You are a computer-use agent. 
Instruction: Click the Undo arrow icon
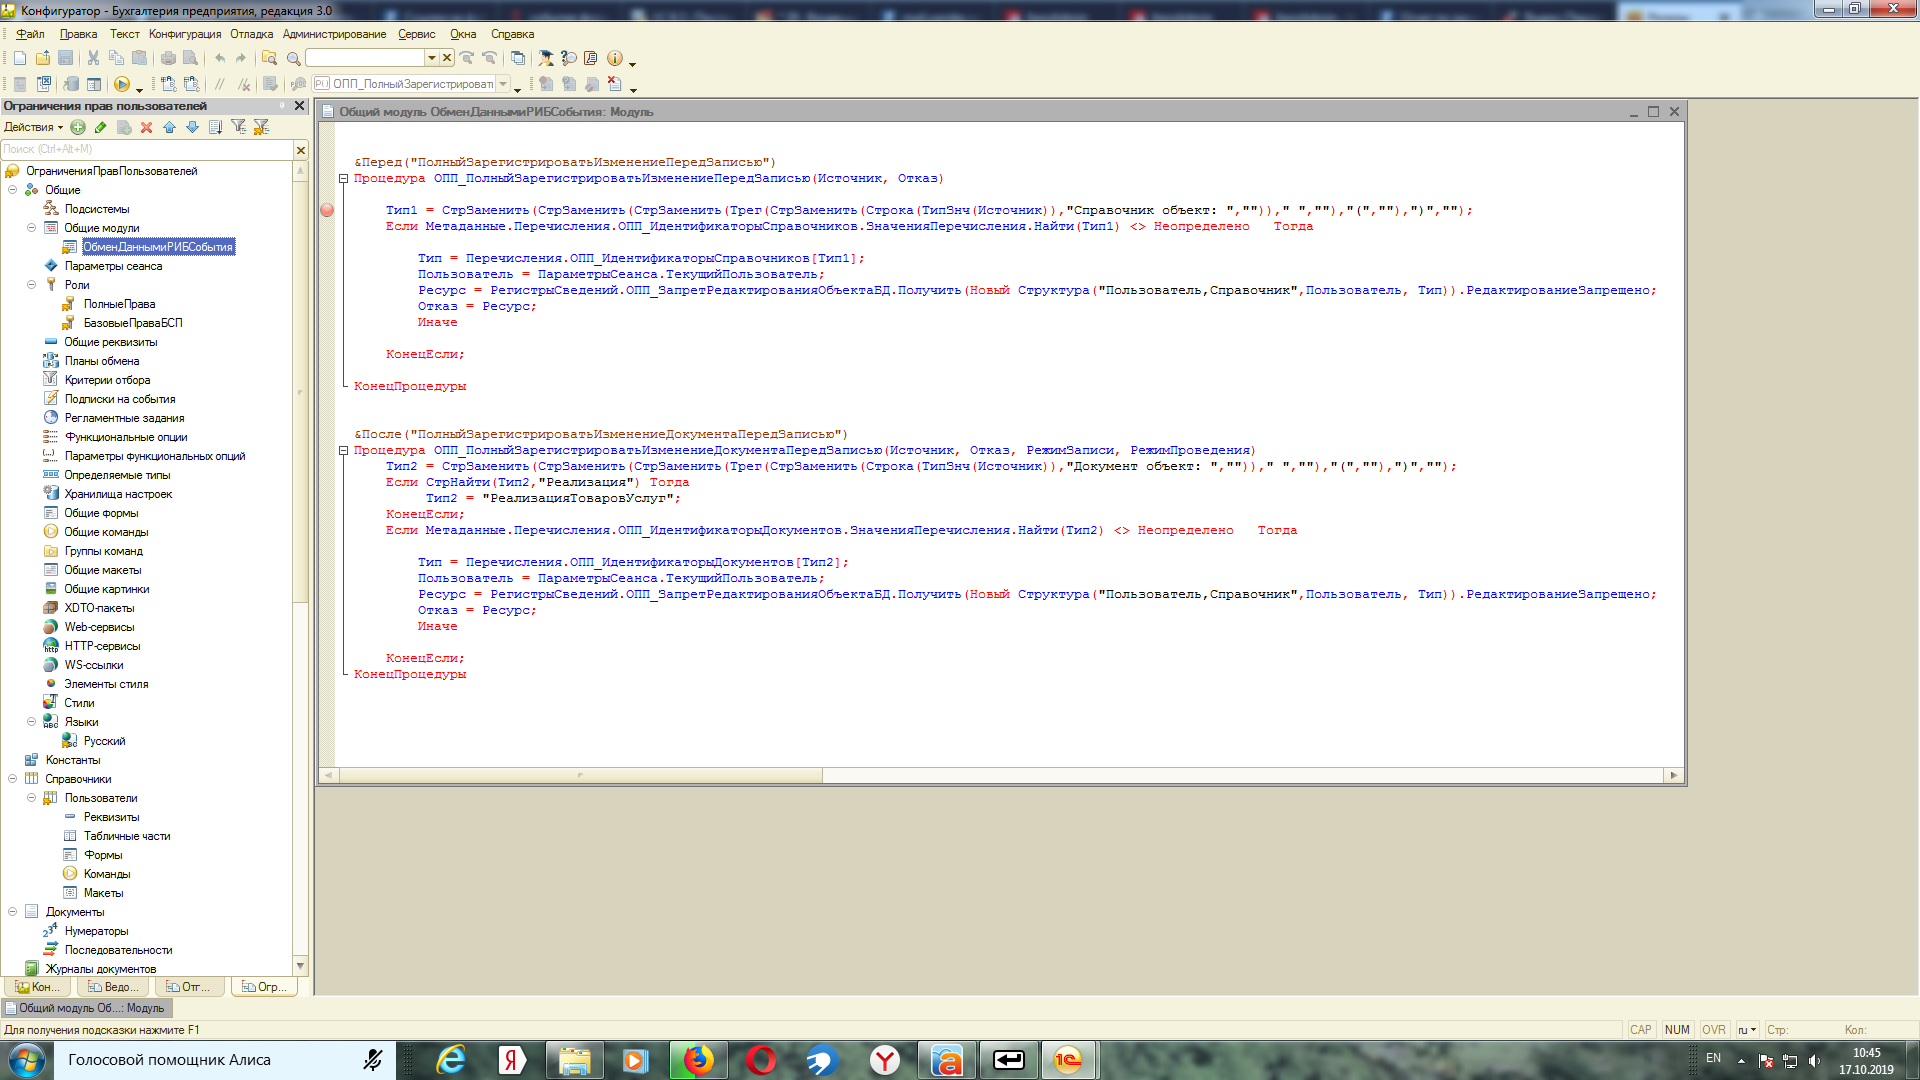(x=220, y=58)
